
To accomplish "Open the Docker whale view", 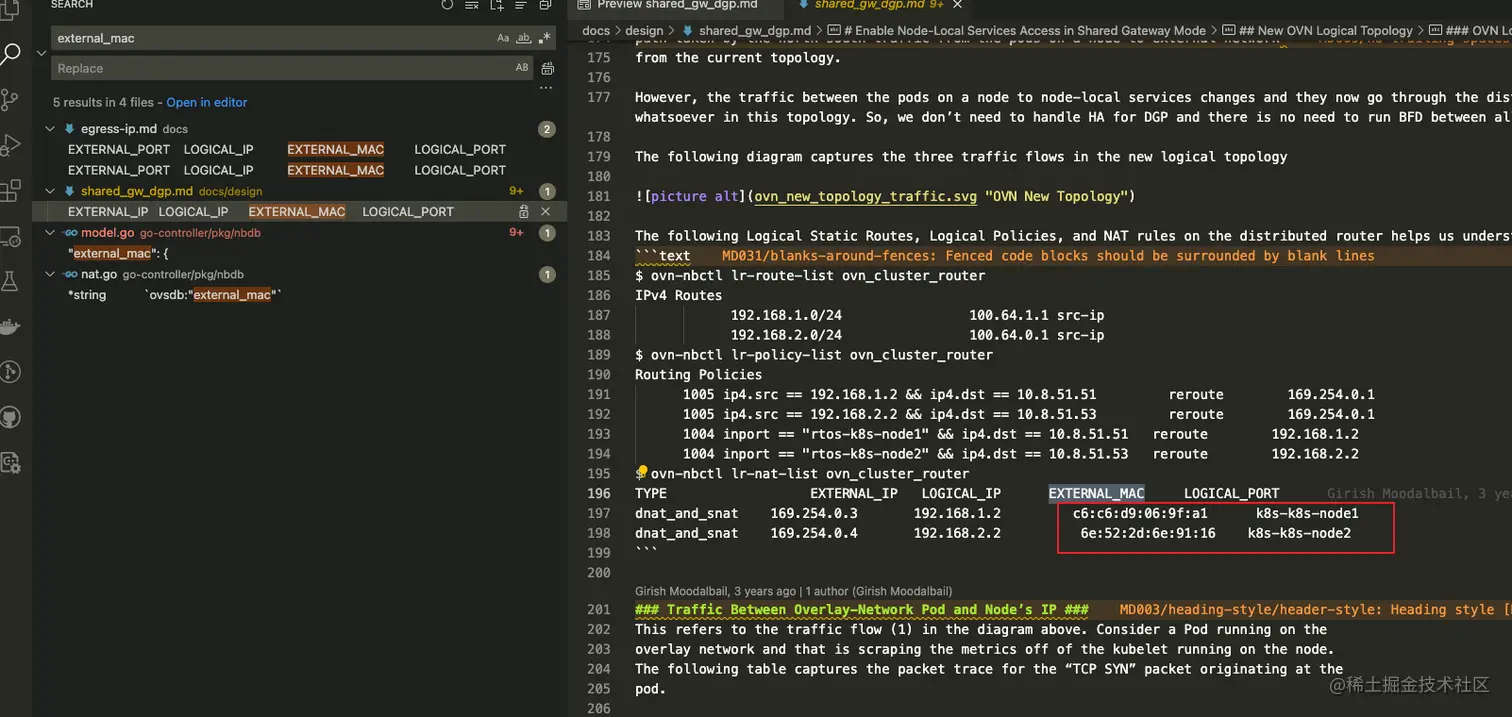I will click(x=10, y=327).
